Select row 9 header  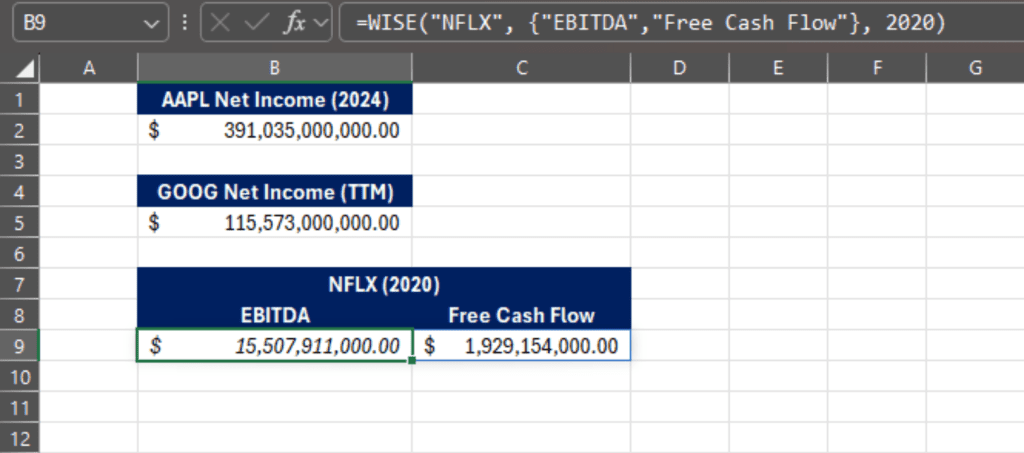tap(20, 346)
